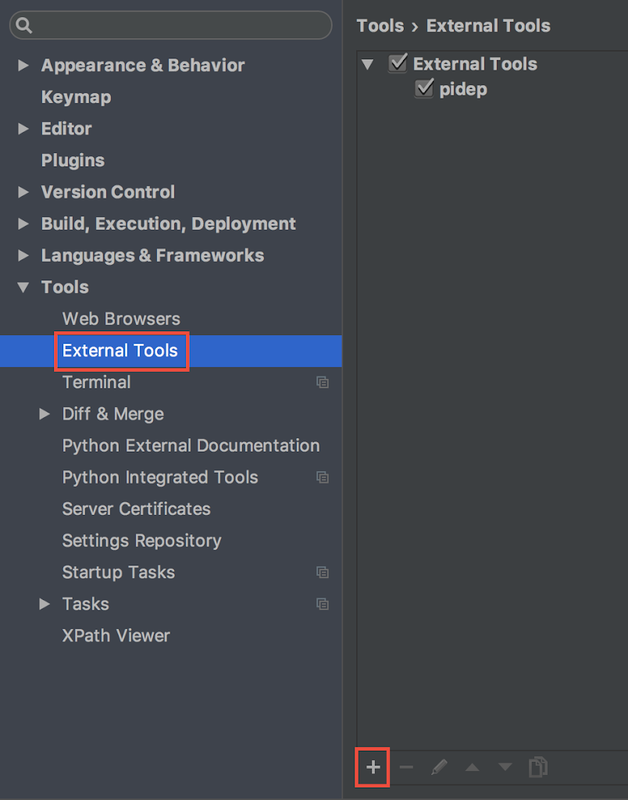Click the plus icon to add tool
628x800 pixels.
coord(373,767)
